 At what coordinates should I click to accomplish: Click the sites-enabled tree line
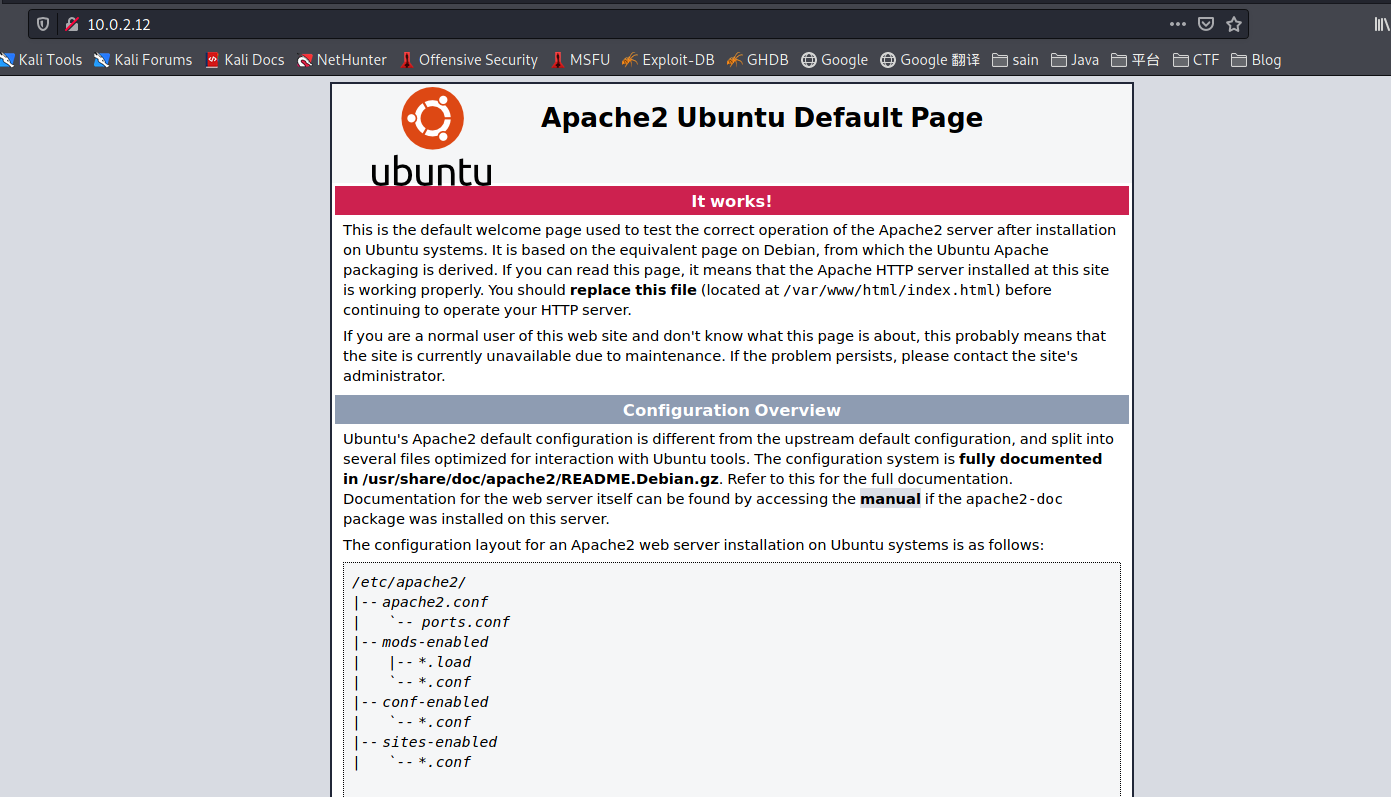[439, 742]
